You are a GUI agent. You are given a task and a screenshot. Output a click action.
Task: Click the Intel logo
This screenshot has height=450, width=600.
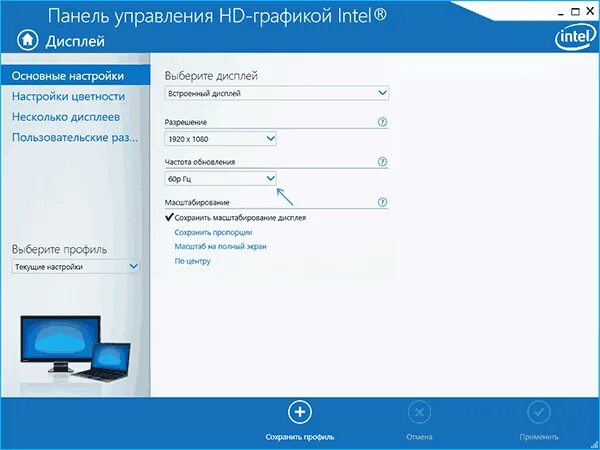coord(576,38)
